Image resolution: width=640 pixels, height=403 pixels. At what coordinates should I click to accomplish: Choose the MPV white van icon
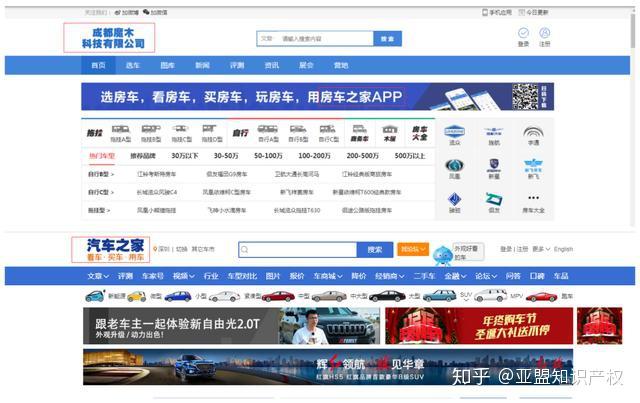point(491,295)
